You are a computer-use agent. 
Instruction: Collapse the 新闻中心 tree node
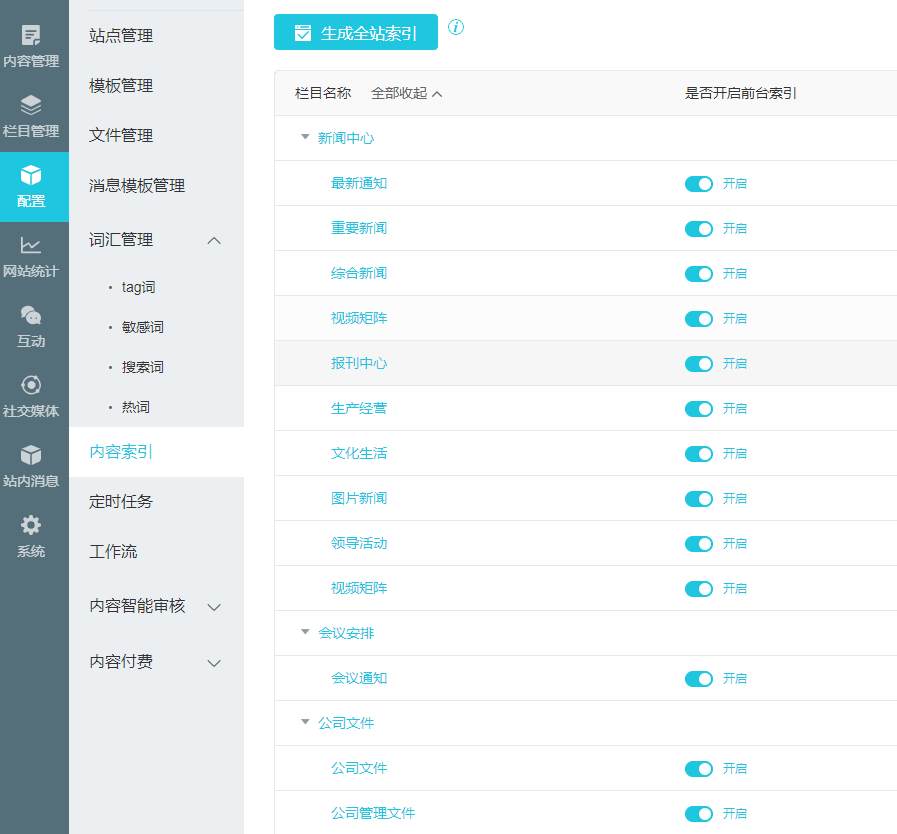pyautogui.click(x=305, y=138)
